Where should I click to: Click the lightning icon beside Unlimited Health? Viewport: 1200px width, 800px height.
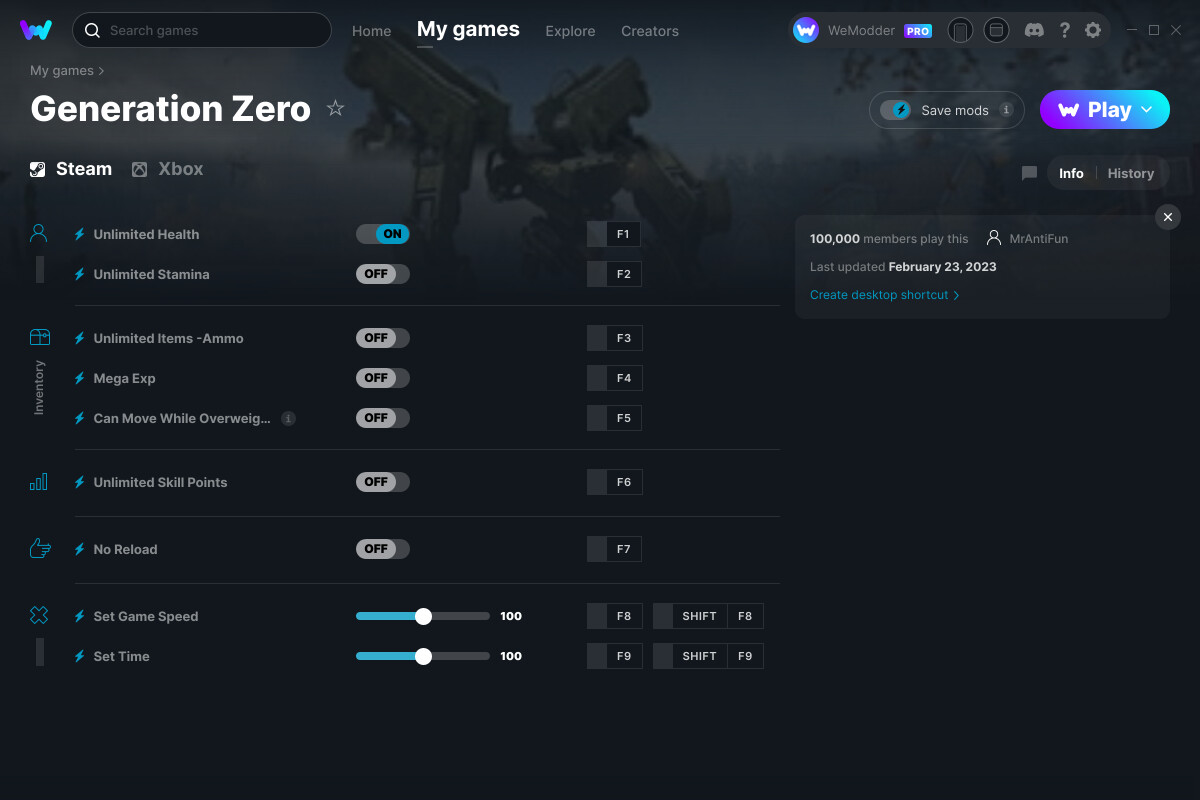coord(79,234)
